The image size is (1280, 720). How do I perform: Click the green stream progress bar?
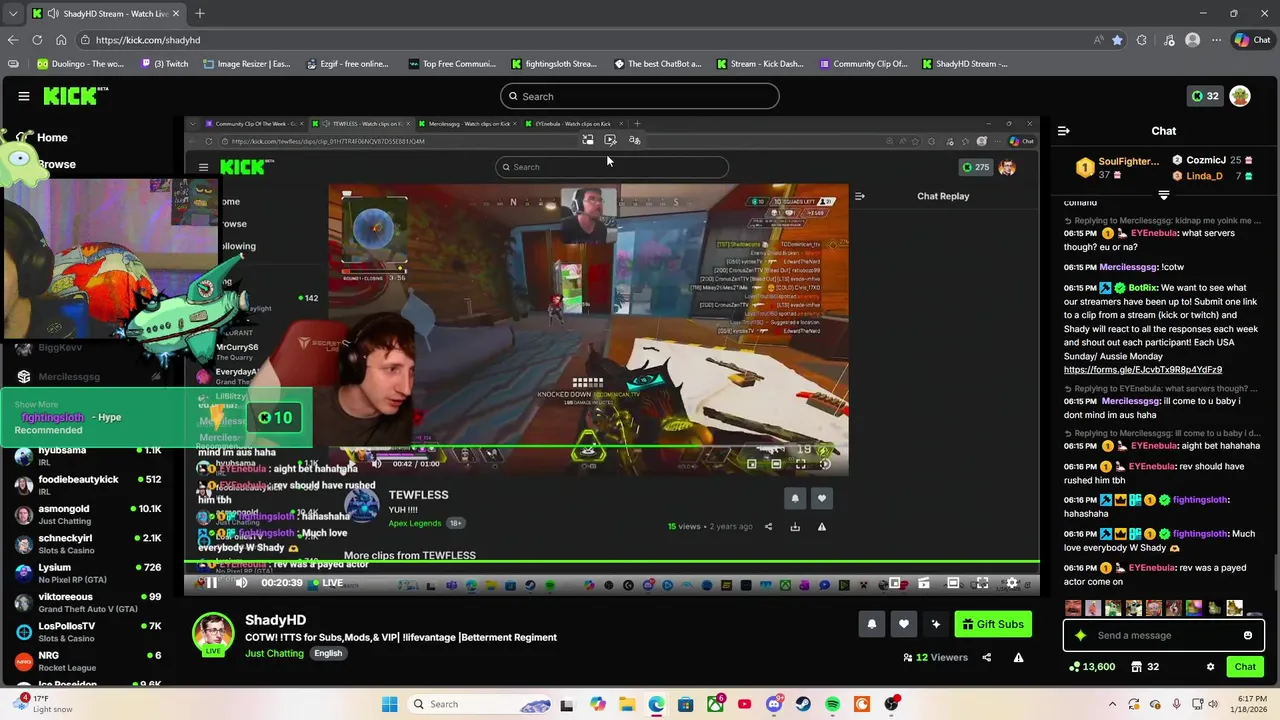[612, 562]
